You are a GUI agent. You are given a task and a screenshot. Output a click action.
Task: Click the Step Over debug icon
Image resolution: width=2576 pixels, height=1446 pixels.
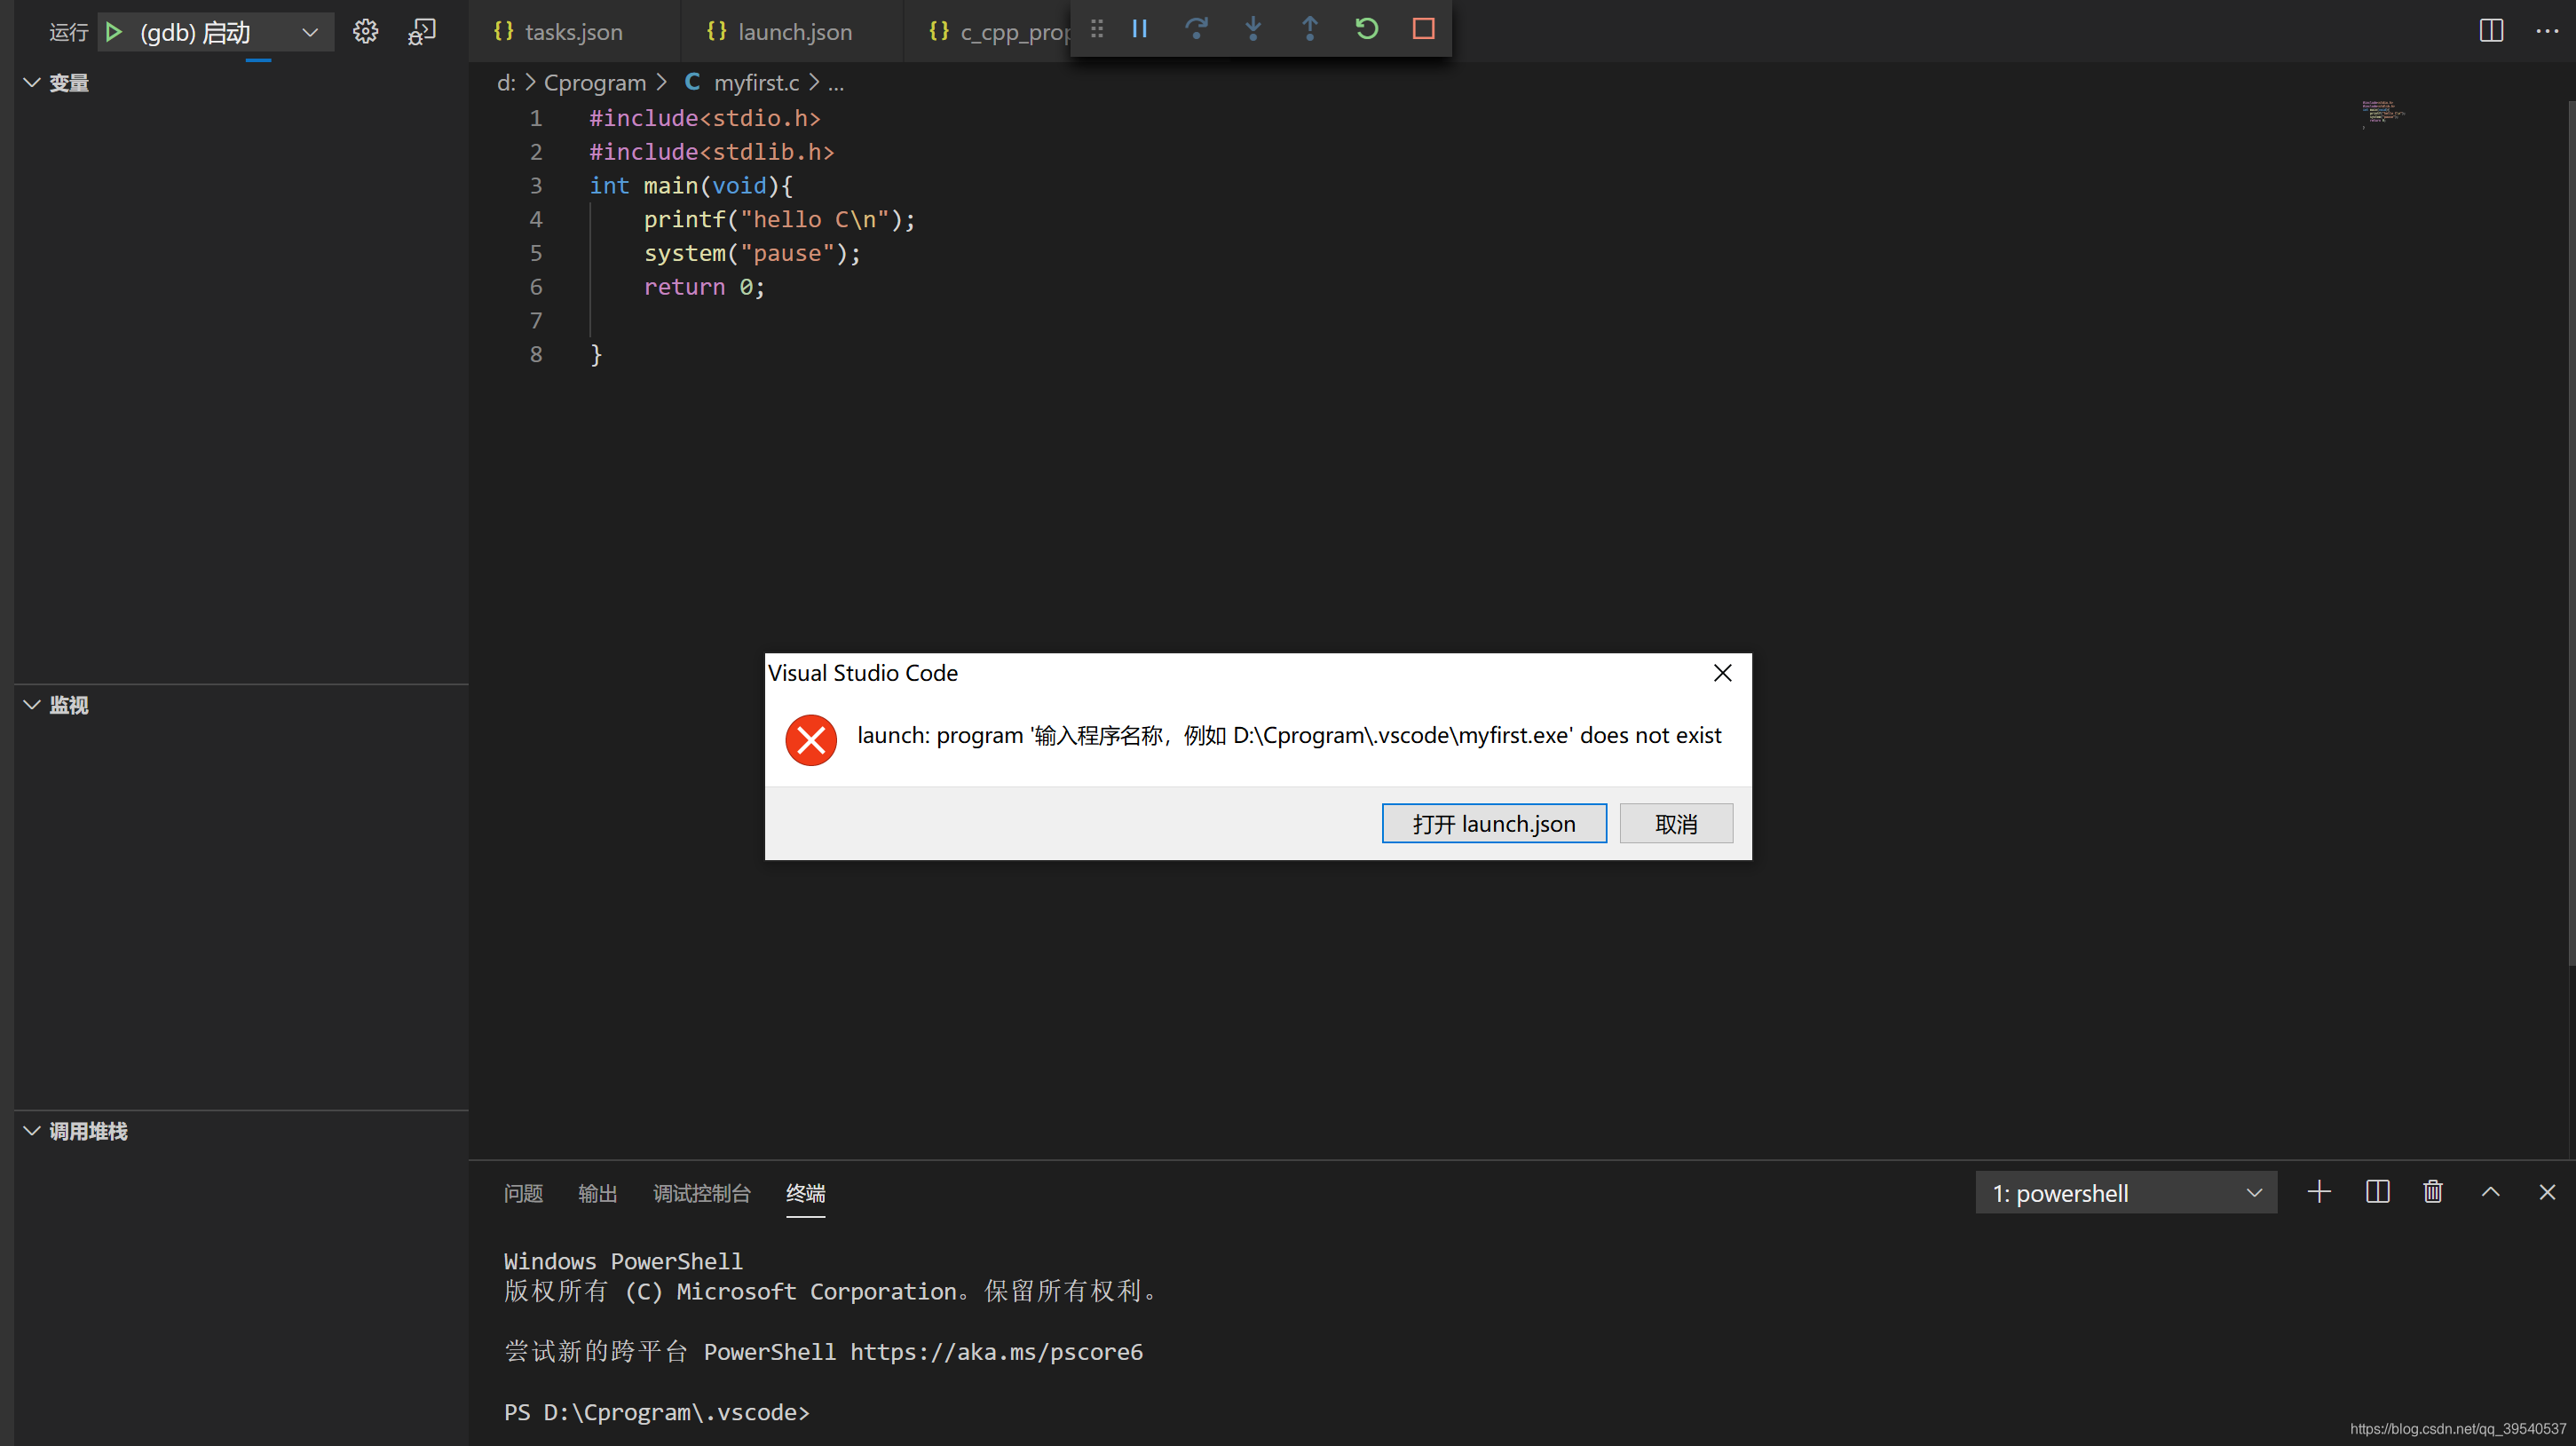1196,29
